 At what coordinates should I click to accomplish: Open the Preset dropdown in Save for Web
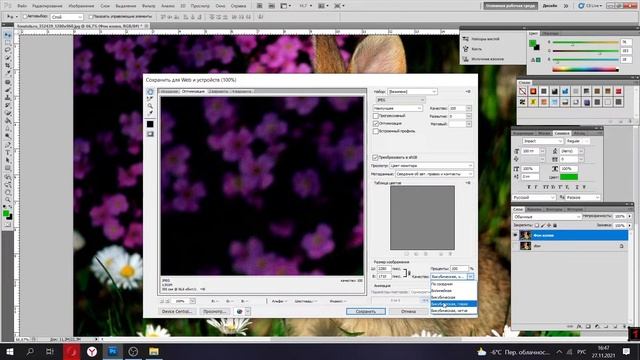(412, 91)
